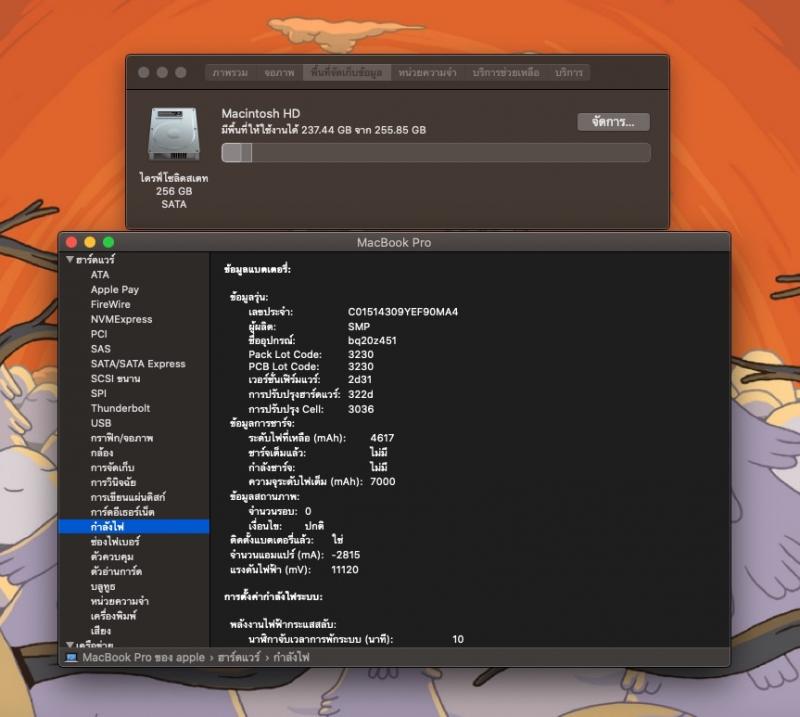Click the MacBook Pro window title
The image size is (800, 717).
[x=394, y=242]
